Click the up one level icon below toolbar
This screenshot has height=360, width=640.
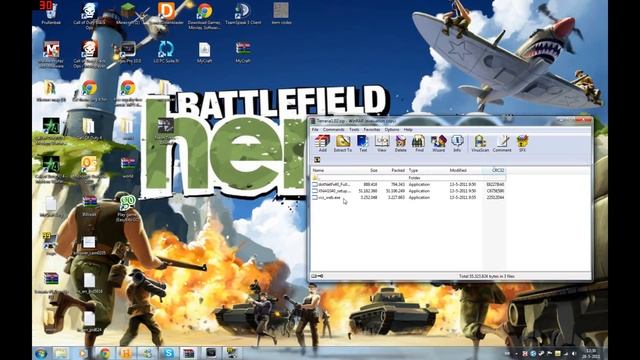[x=317, y=160]
